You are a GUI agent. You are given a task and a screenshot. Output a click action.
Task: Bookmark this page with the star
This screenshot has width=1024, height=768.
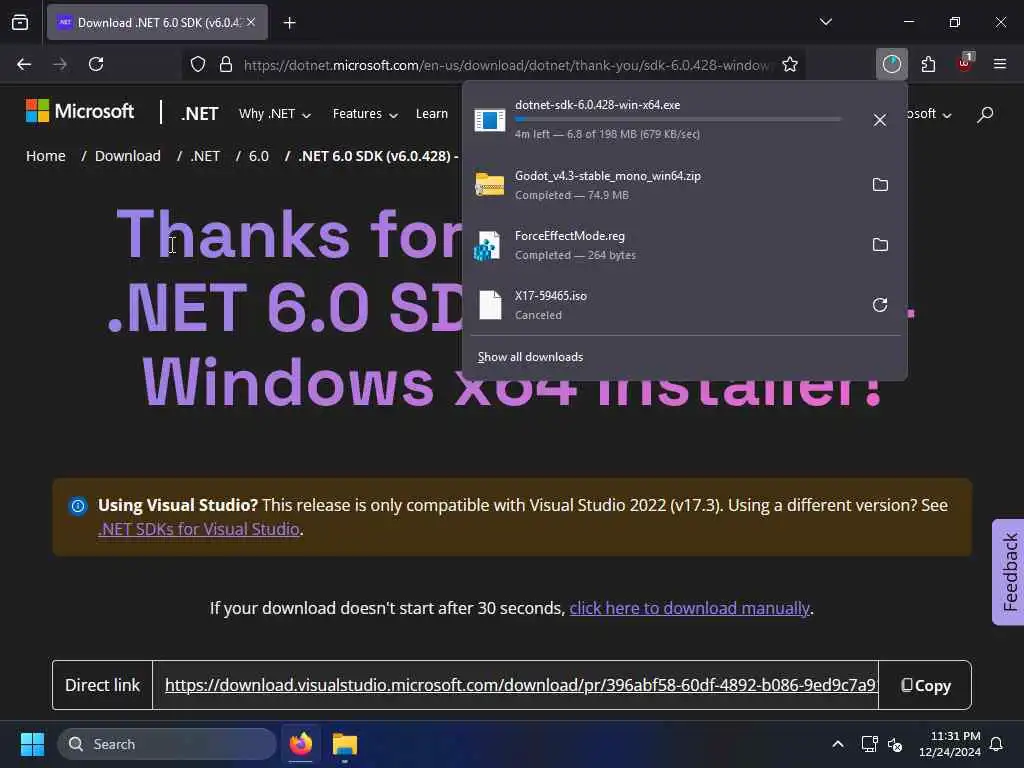[790, 64]
